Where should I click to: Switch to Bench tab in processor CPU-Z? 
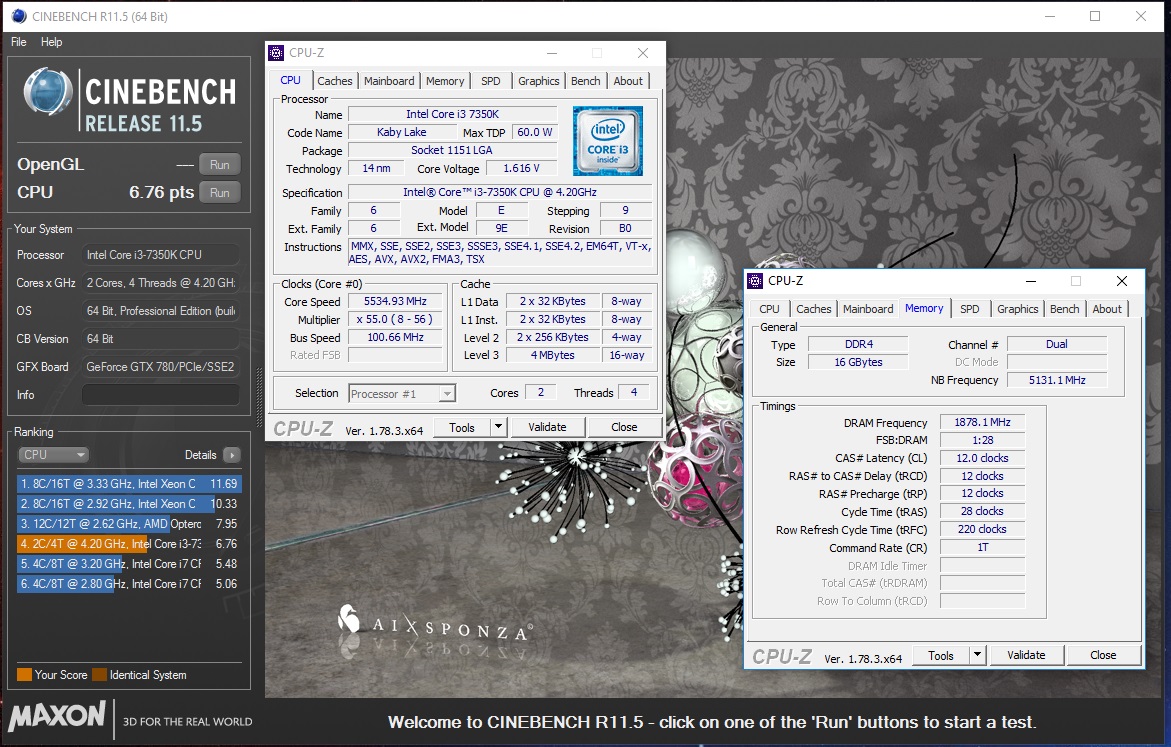[x=586, y=81]
